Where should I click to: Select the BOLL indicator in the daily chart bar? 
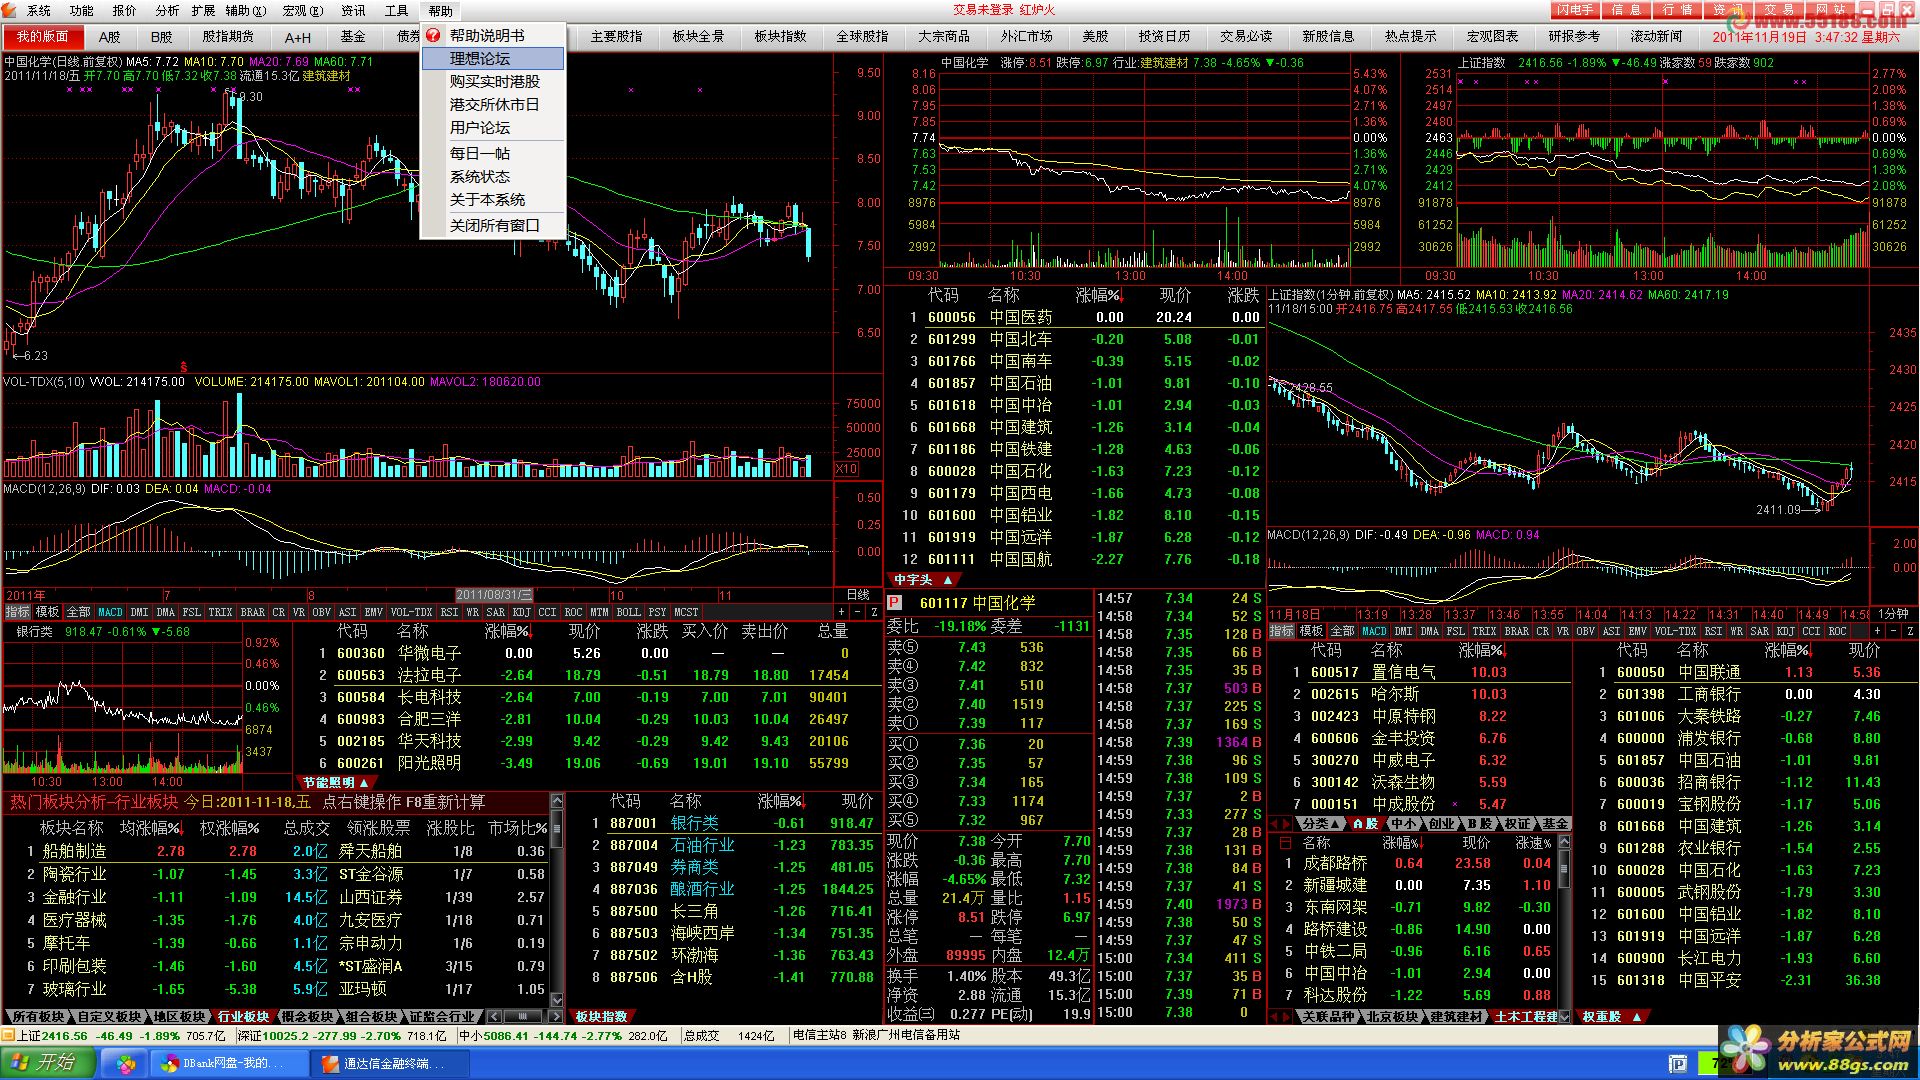pyautogui.click(x=628, y=612)
